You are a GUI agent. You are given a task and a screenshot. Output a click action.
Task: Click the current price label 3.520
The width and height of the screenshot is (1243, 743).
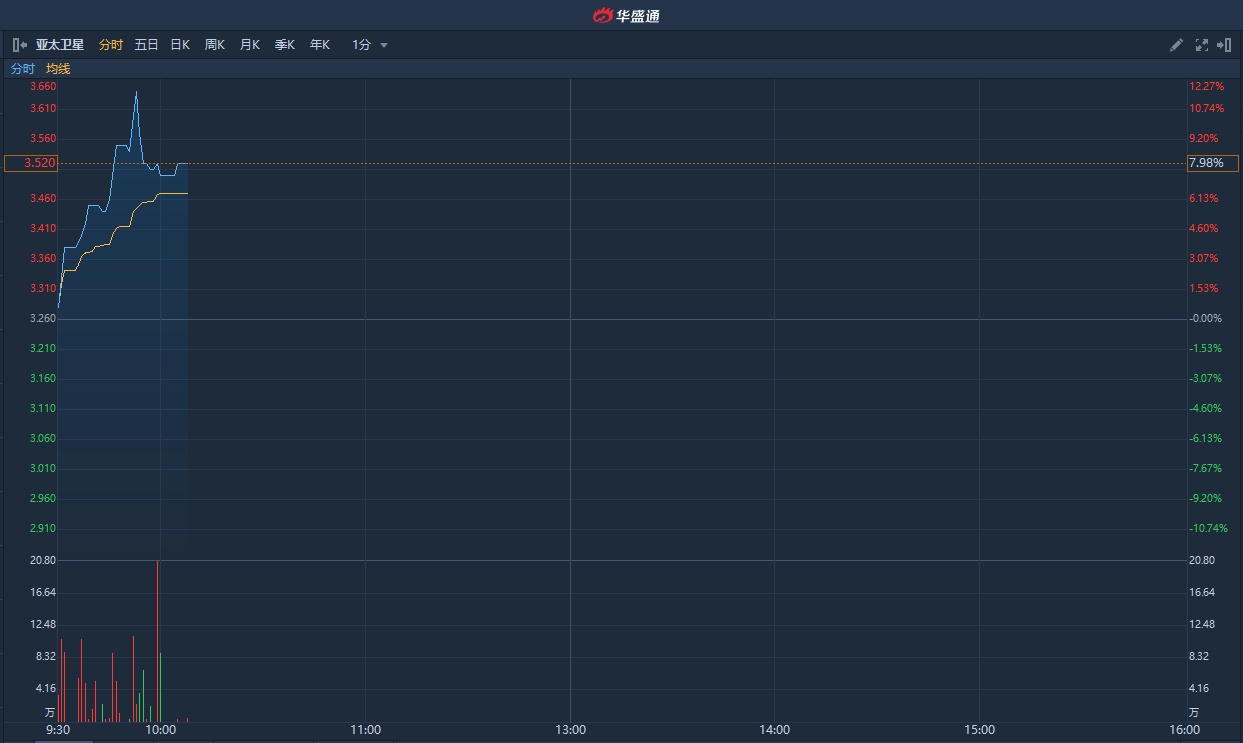tap(31, 163)
